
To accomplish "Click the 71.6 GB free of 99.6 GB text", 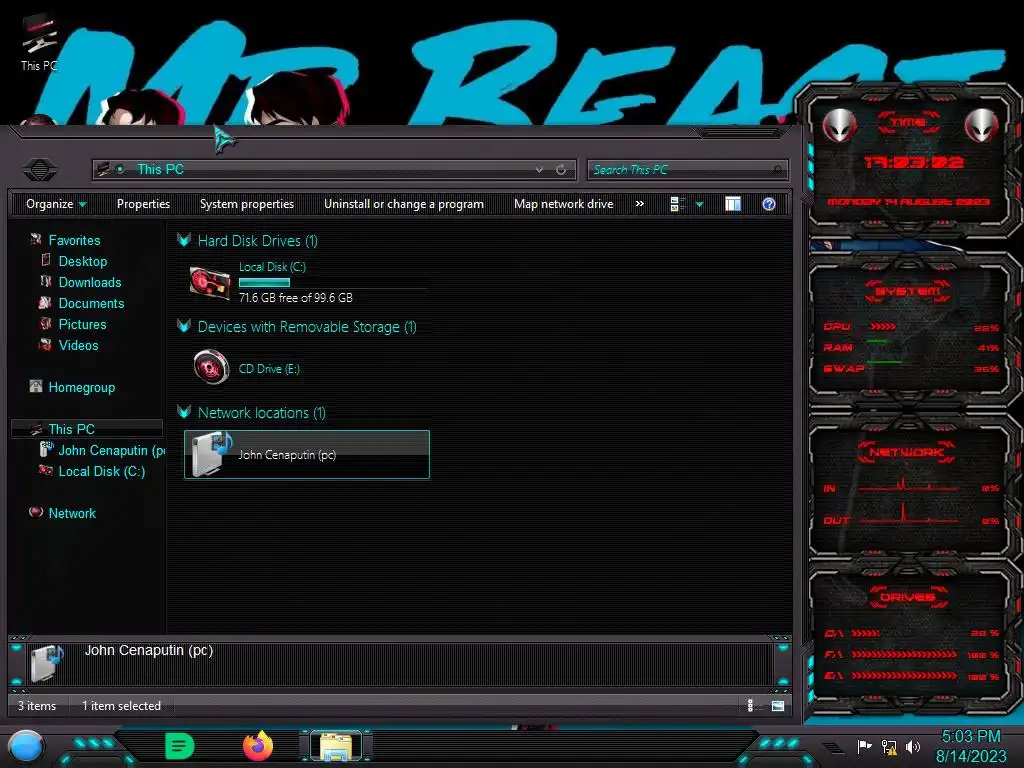I will point(296,298).
